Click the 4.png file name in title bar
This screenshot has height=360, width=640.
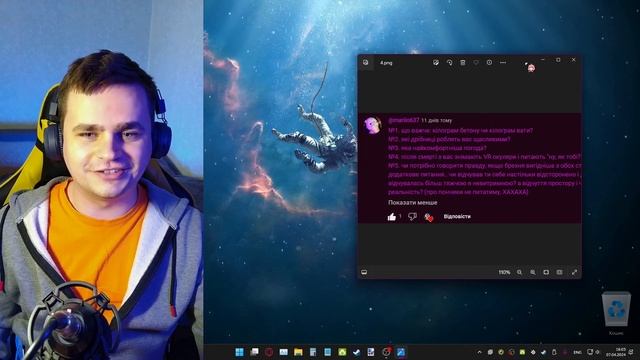pyautogui.click(x=386, y=63)
